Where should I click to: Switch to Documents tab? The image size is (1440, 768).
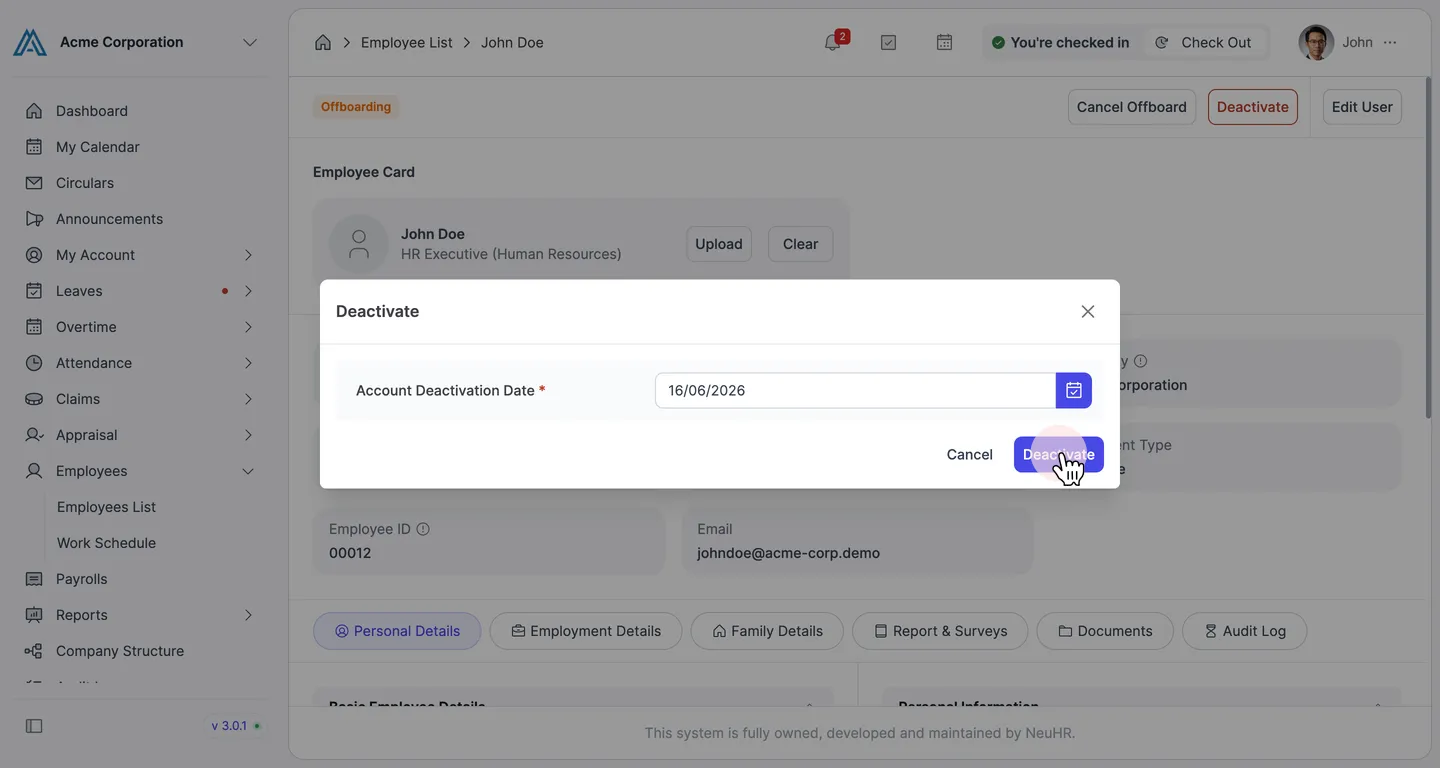[x=1105, y=631]
